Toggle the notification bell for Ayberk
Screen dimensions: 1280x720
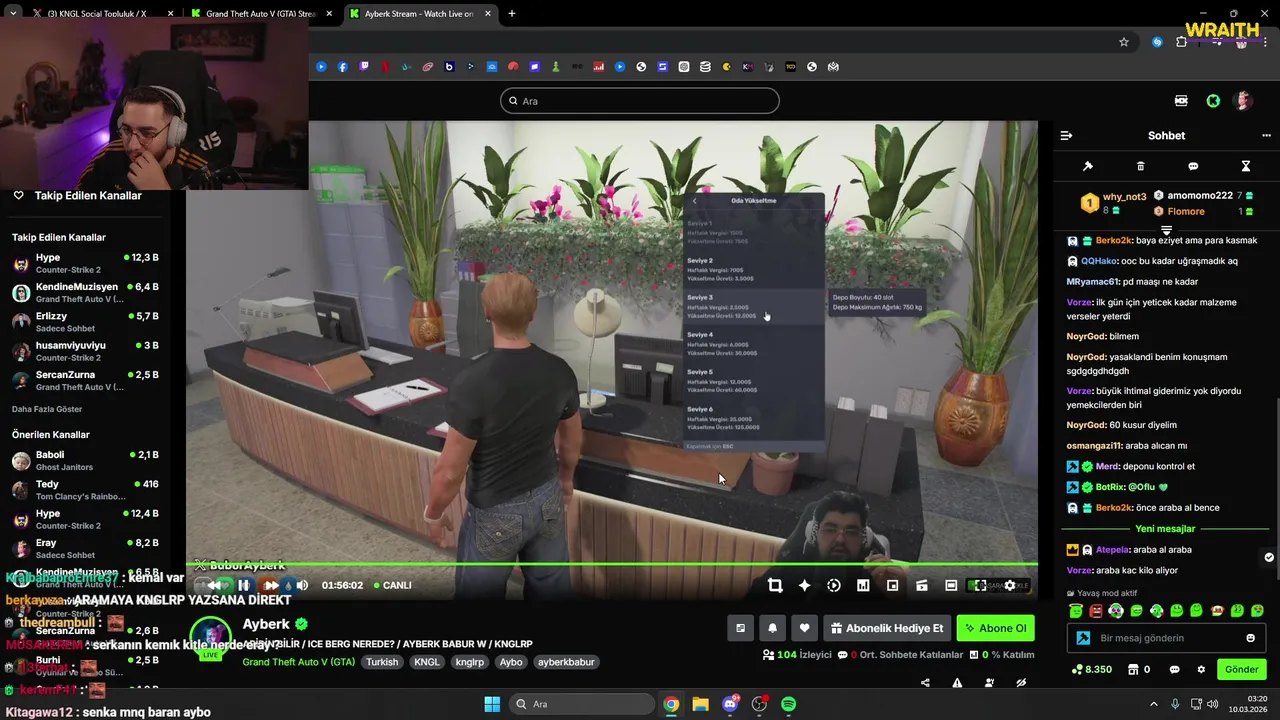(772, 628)
